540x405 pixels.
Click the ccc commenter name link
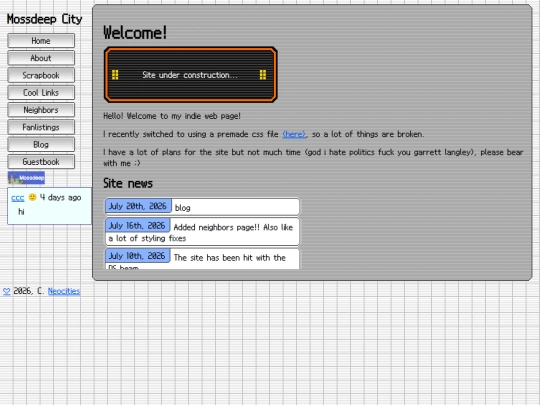coord(18,198)
